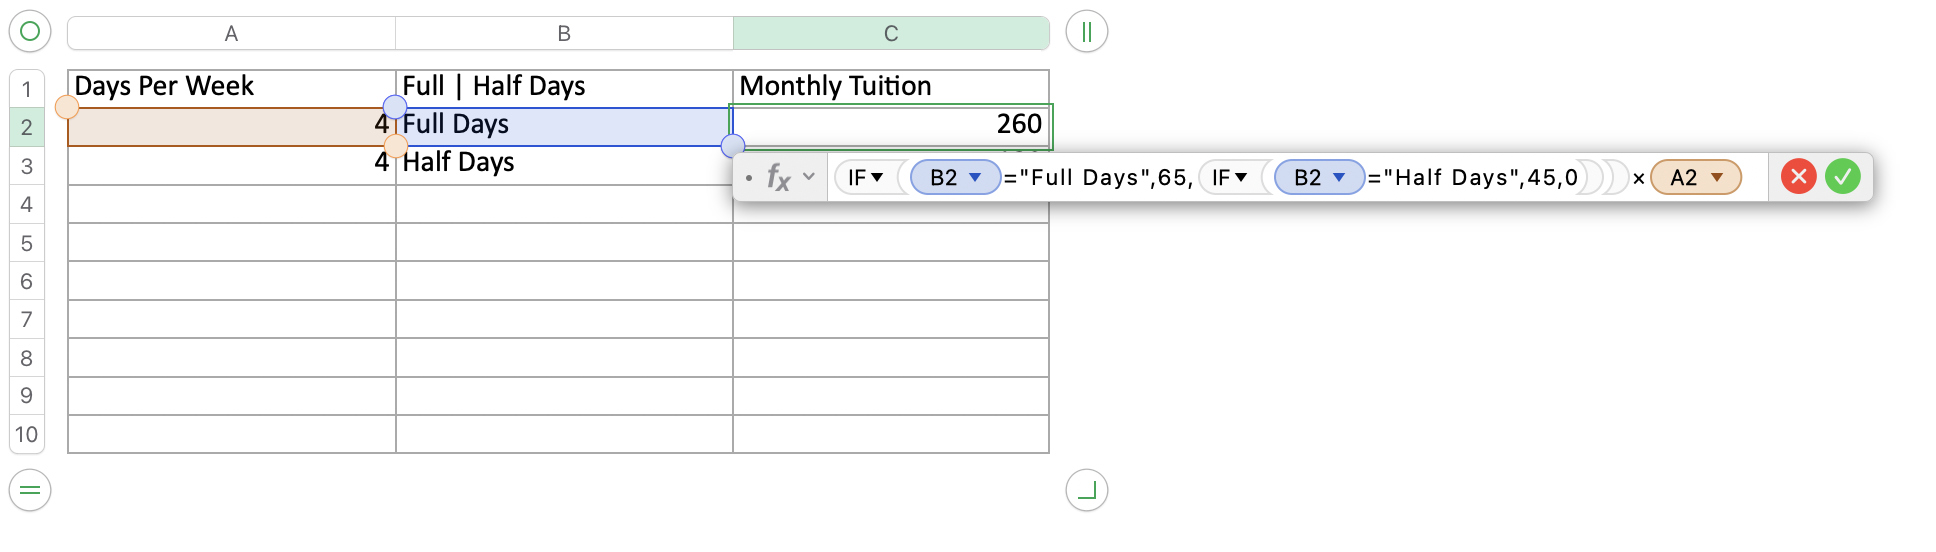Click the Monthly Tuition header cell
Image resolution: width=1936 pixels, height=552 pixels.
point(890,87)
